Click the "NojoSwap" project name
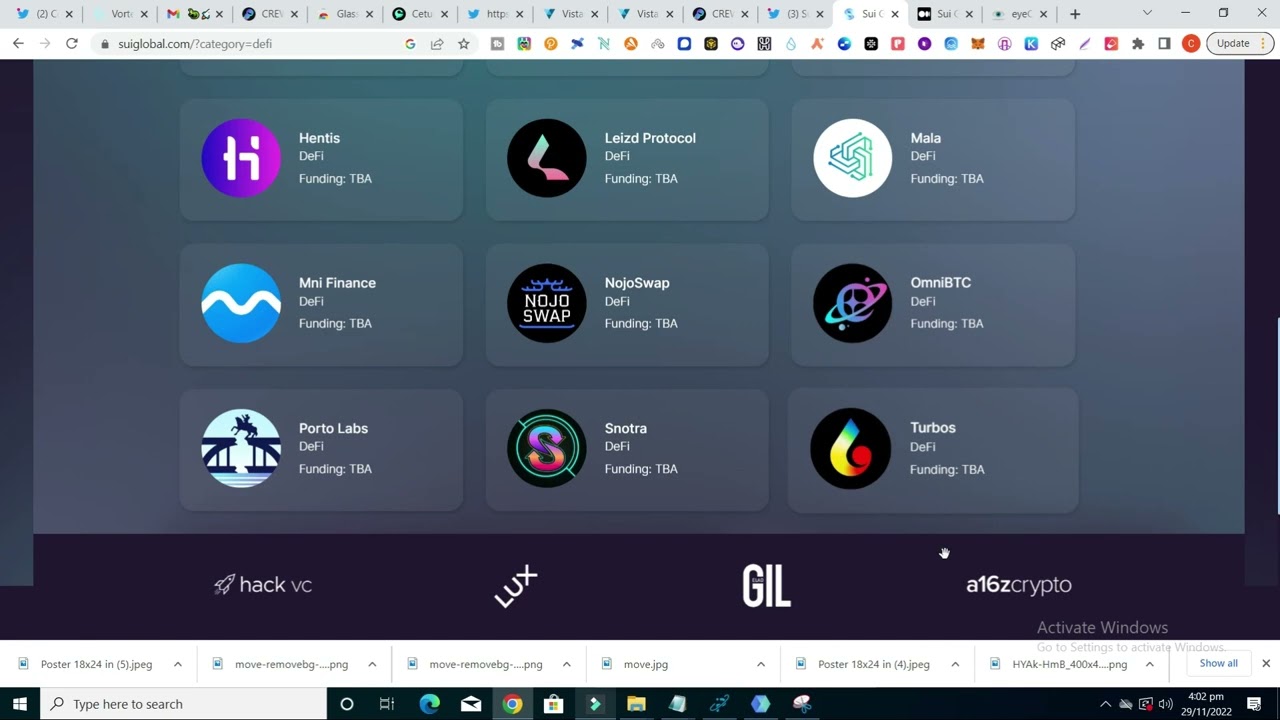 [637, 283]
